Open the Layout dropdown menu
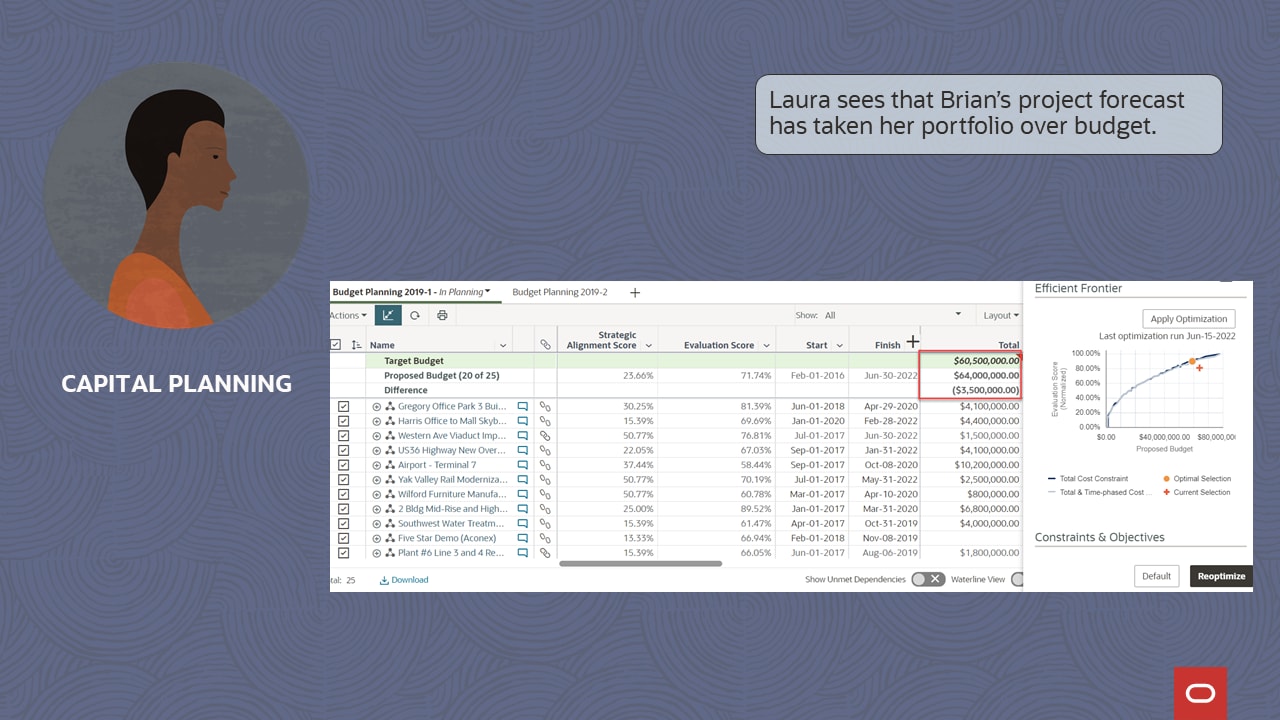1280x720 pixels. 1000,315
